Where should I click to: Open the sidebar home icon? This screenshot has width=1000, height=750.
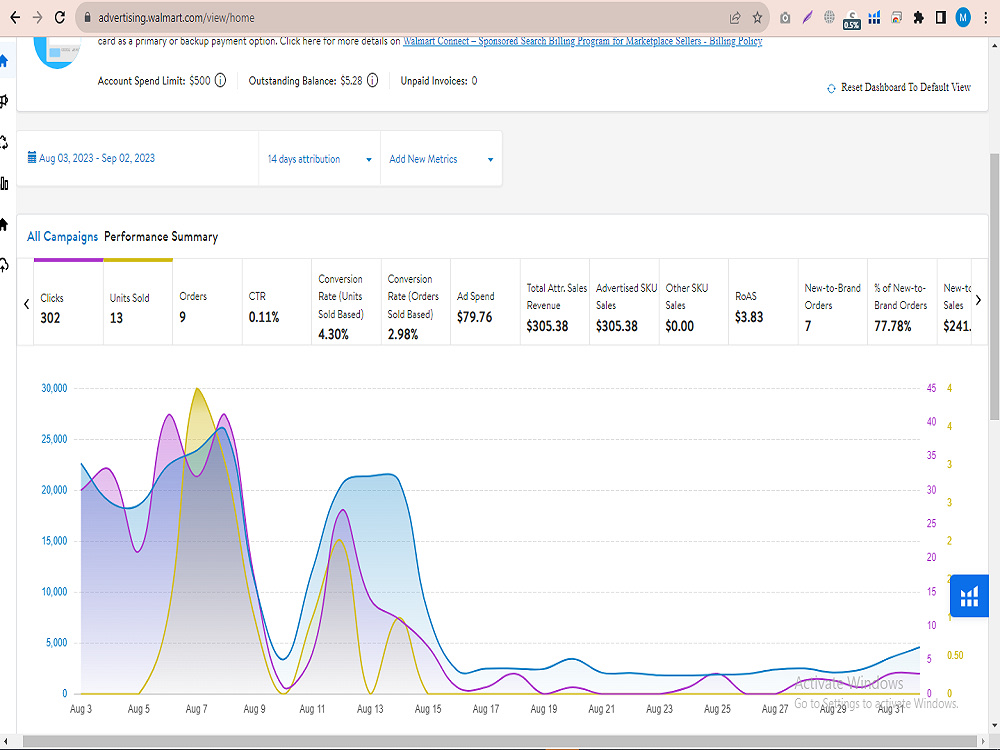click(x=4, y=61)
